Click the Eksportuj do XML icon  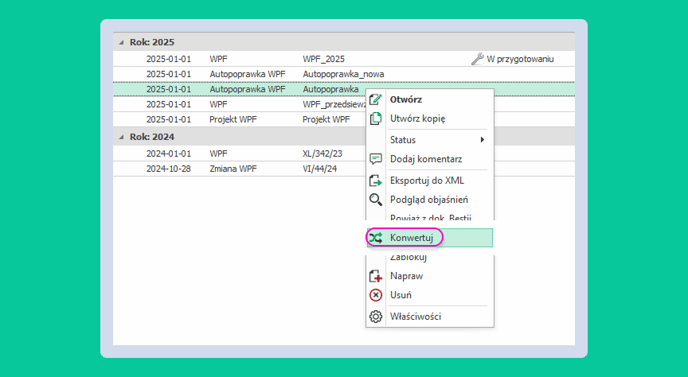376,180
